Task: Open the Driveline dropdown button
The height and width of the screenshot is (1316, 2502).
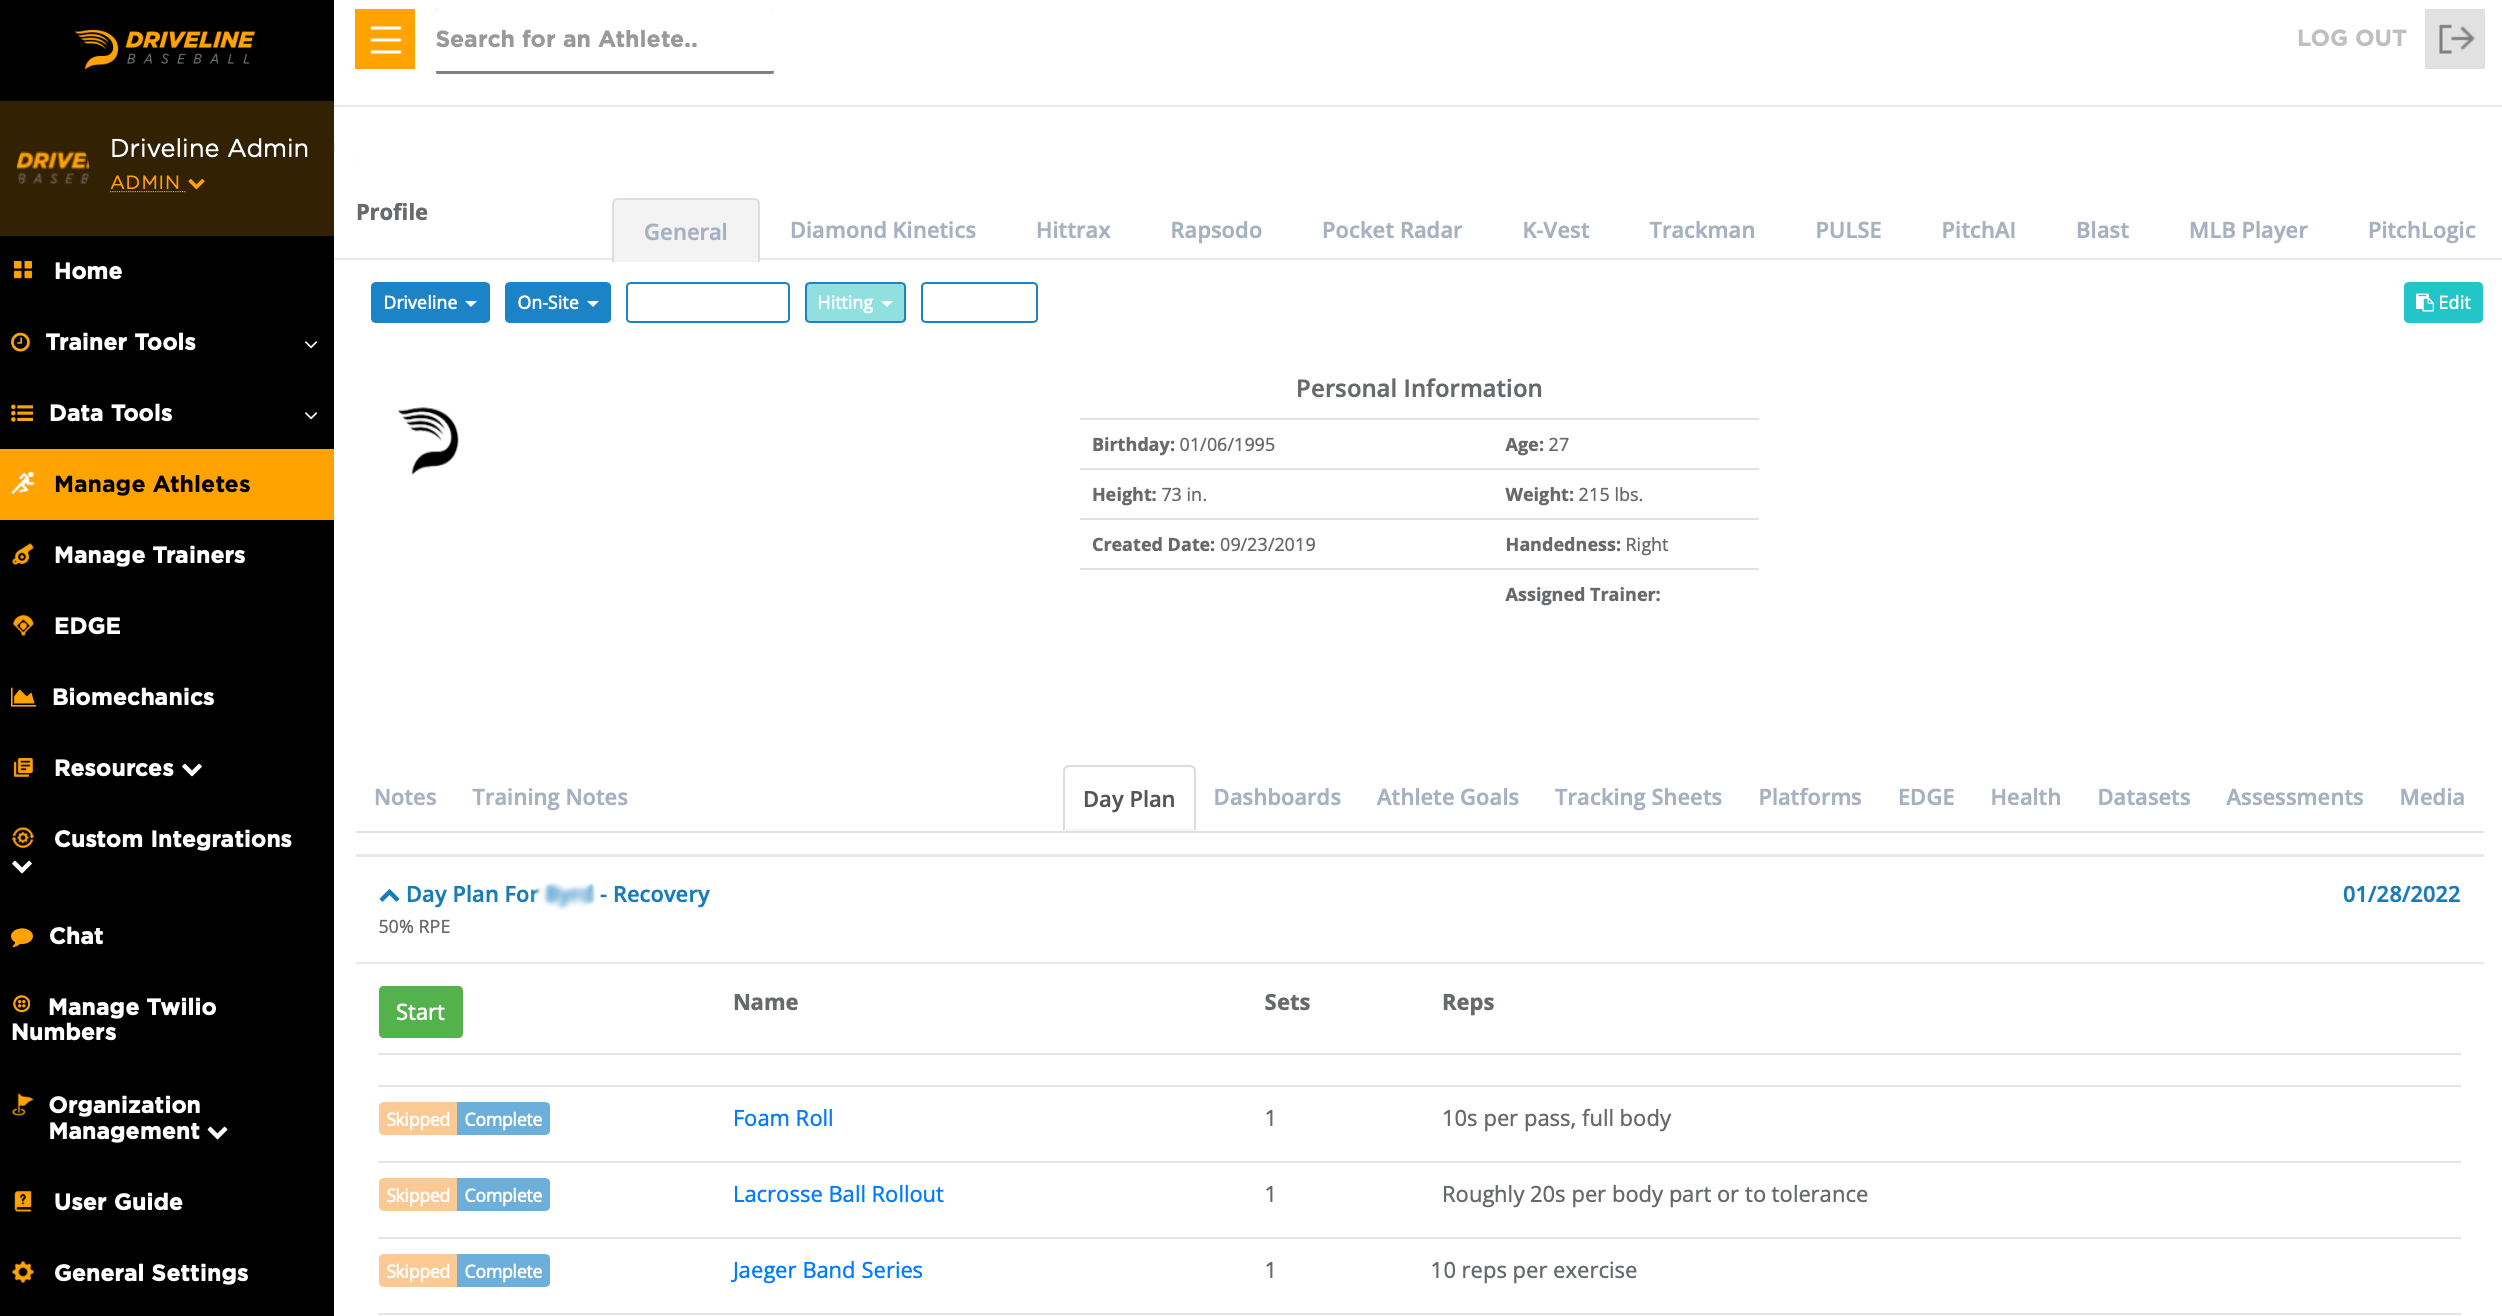Action: click(430, 302)
